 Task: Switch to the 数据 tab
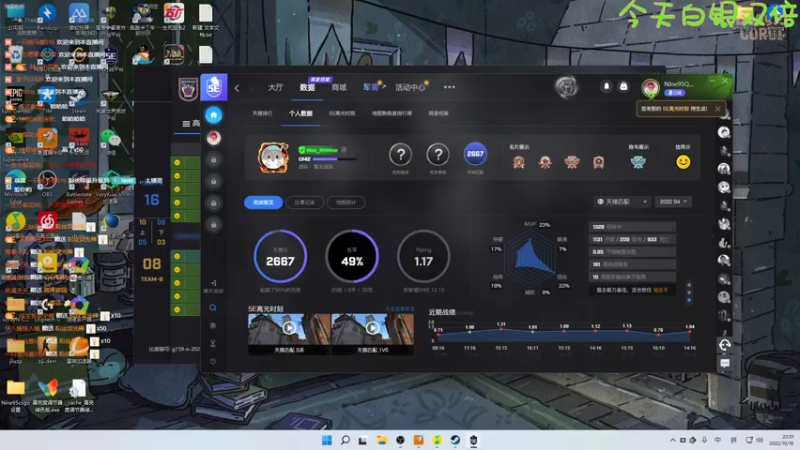pyautogui.click(x=307, y=87)
